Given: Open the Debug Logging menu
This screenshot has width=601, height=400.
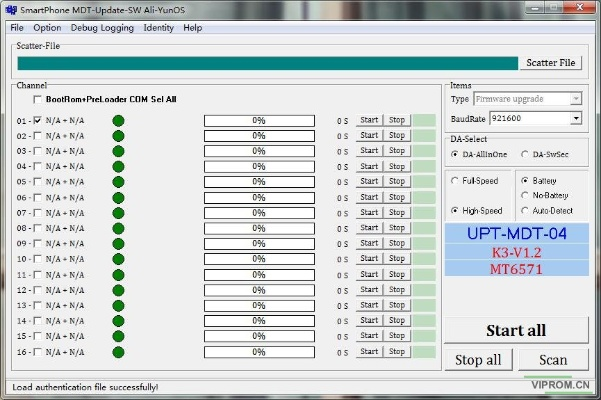Looking at the screenshot, I should coord(102,28).
